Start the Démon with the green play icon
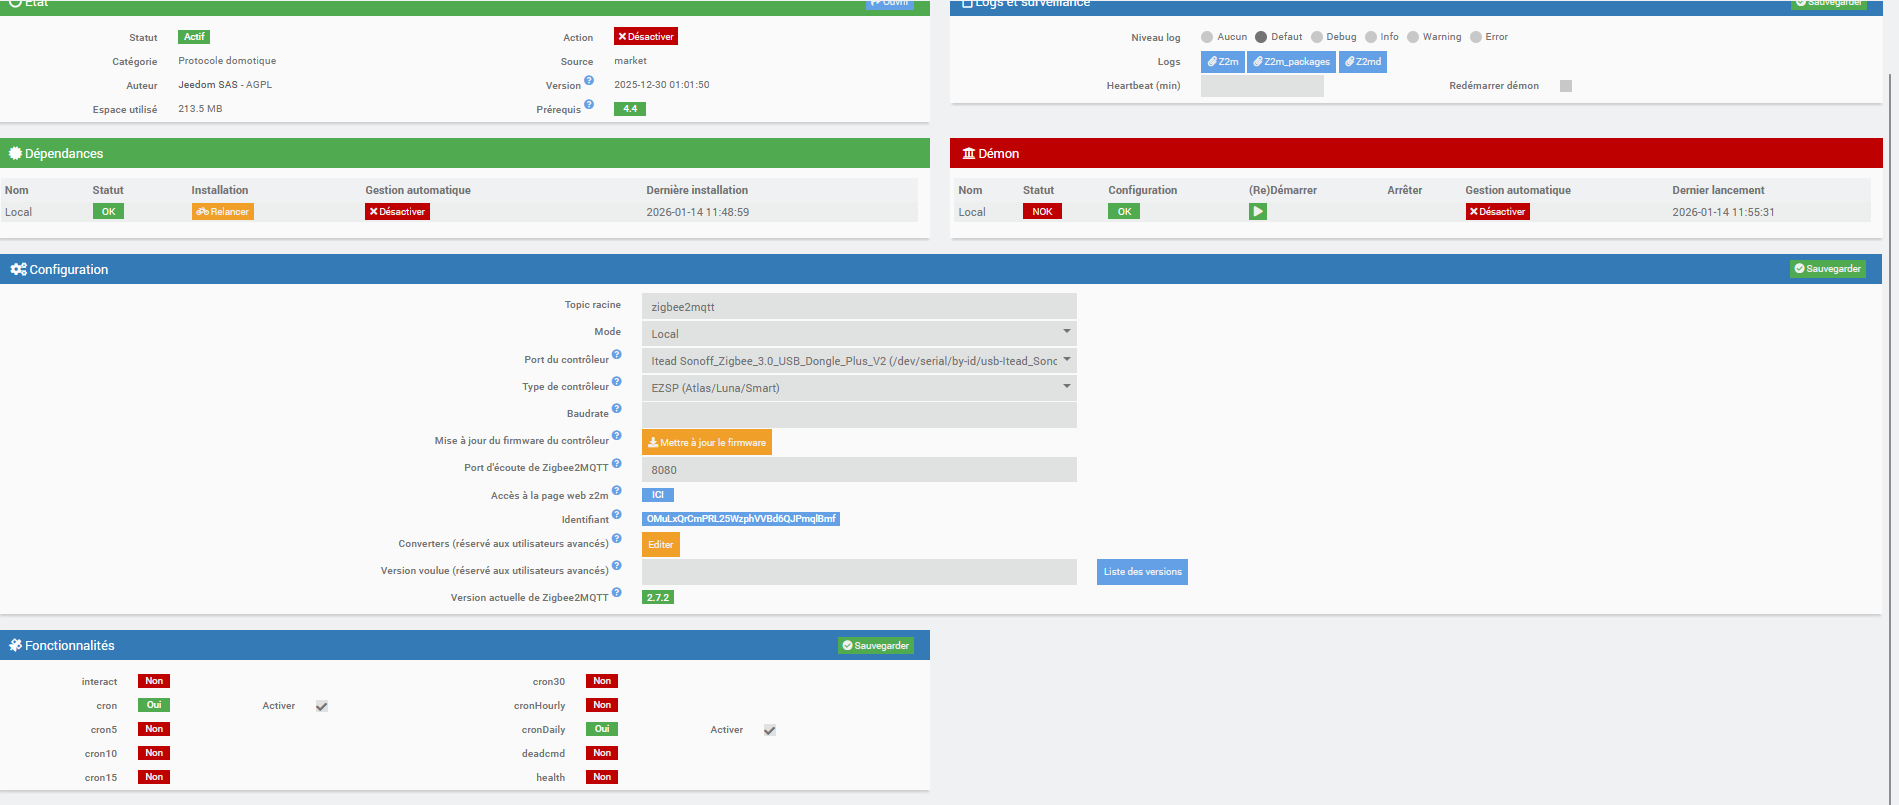 point(1258,212)
